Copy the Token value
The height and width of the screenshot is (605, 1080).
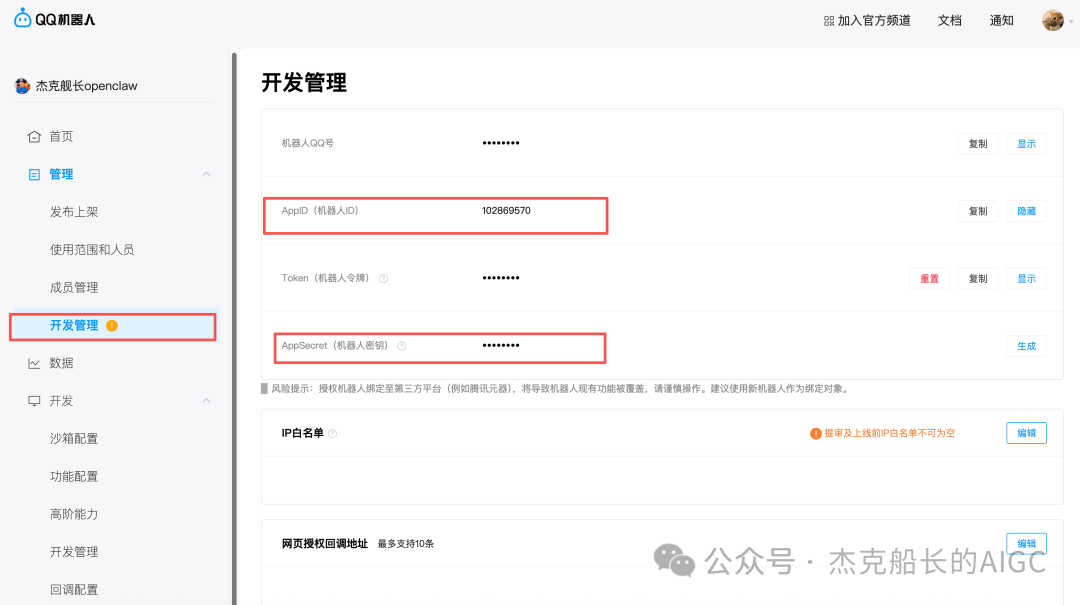(978, 279)
